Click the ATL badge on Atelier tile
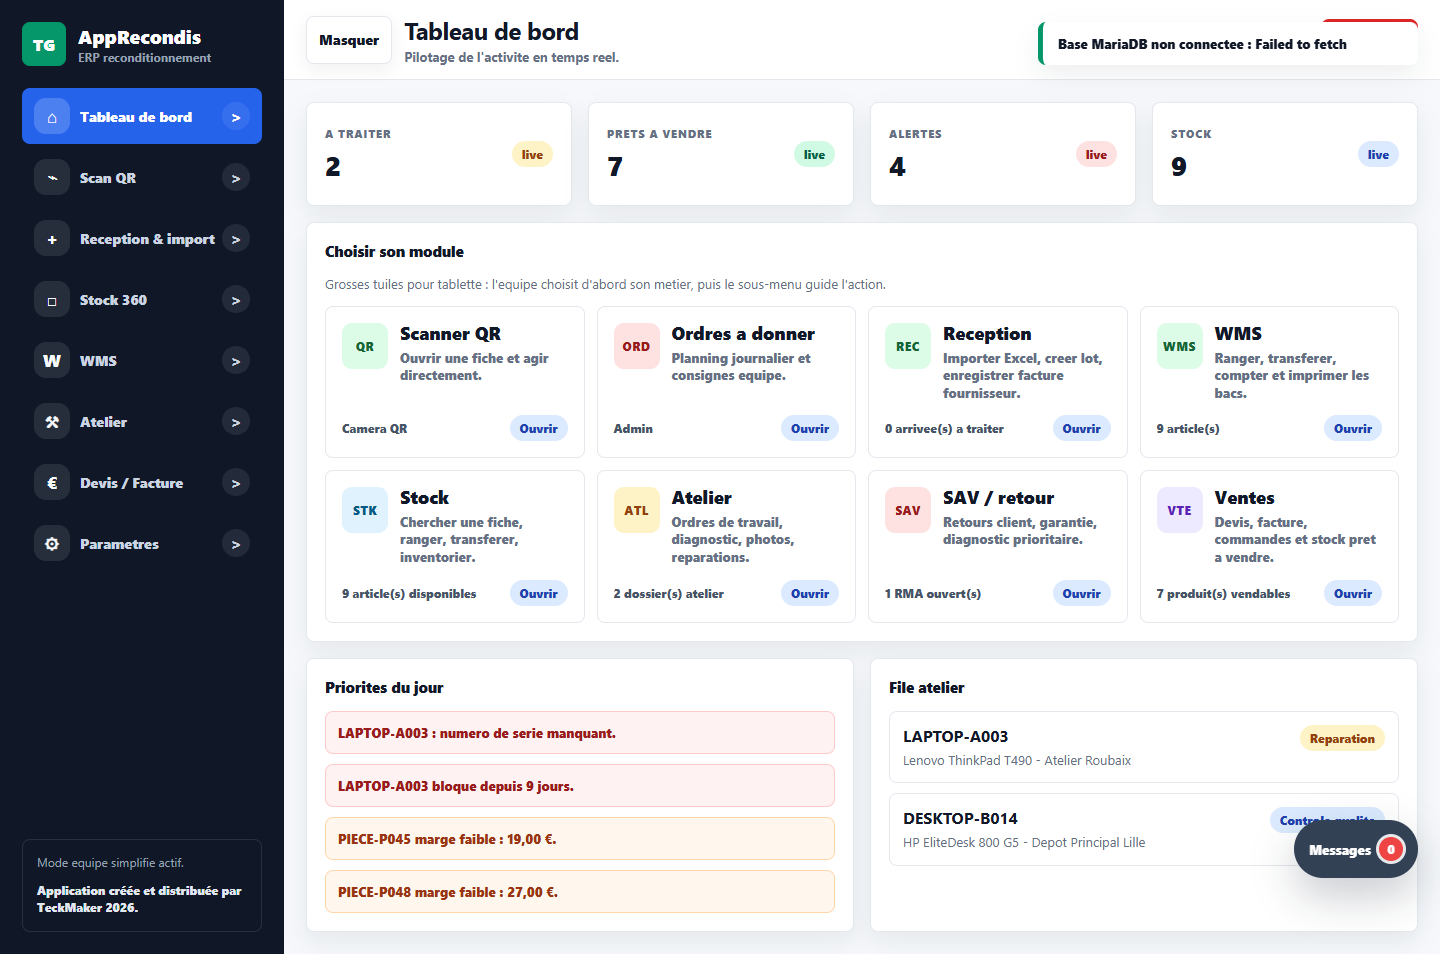Viewport: 1440px width, 954px height. pos(636,510)
